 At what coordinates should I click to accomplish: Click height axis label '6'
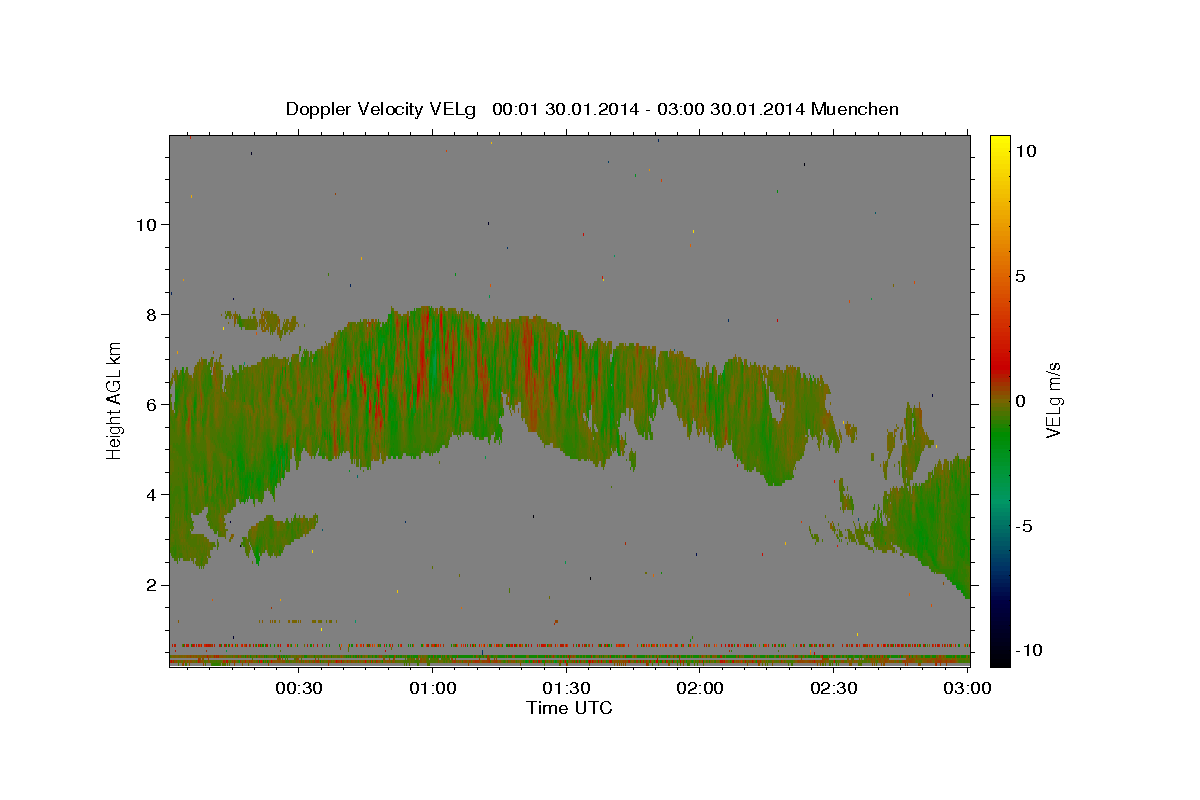pos(153,405)
